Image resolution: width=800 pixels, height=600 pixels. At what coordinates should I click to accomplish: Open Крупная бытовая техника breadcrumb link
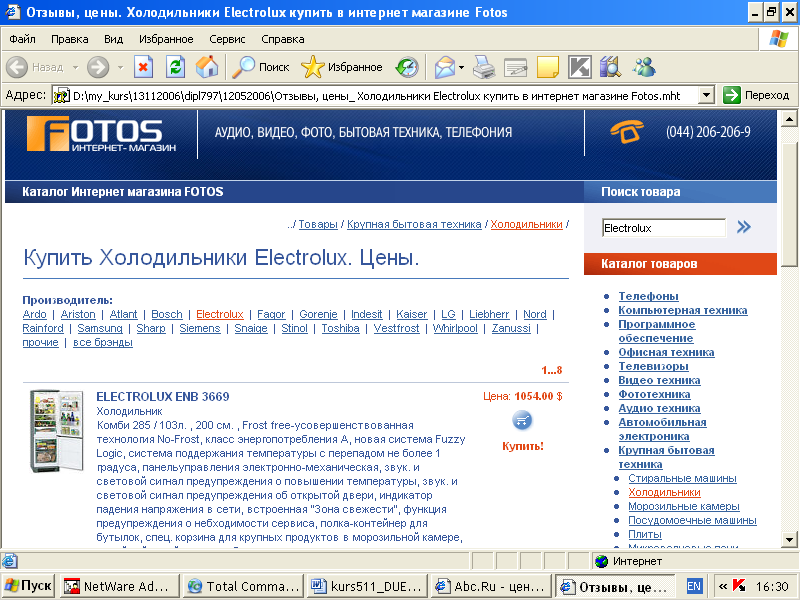point(414,224)
